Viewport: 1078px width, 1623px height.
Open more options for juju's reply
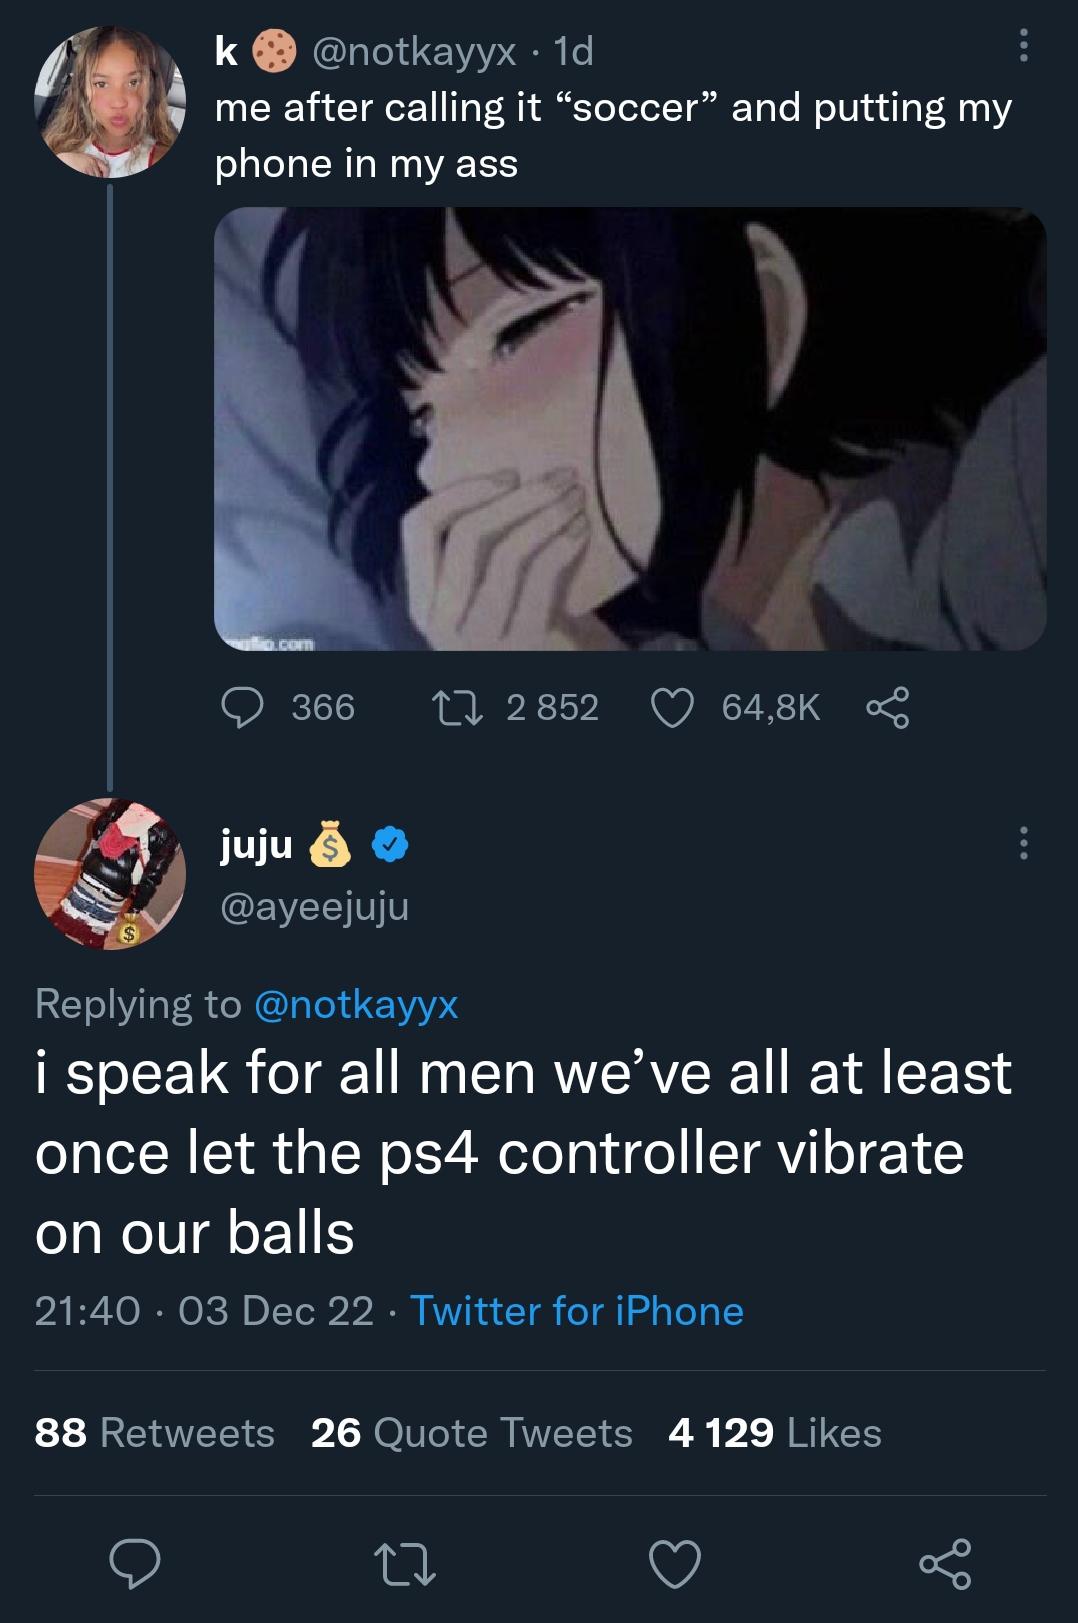click(x=1022, y=844)
